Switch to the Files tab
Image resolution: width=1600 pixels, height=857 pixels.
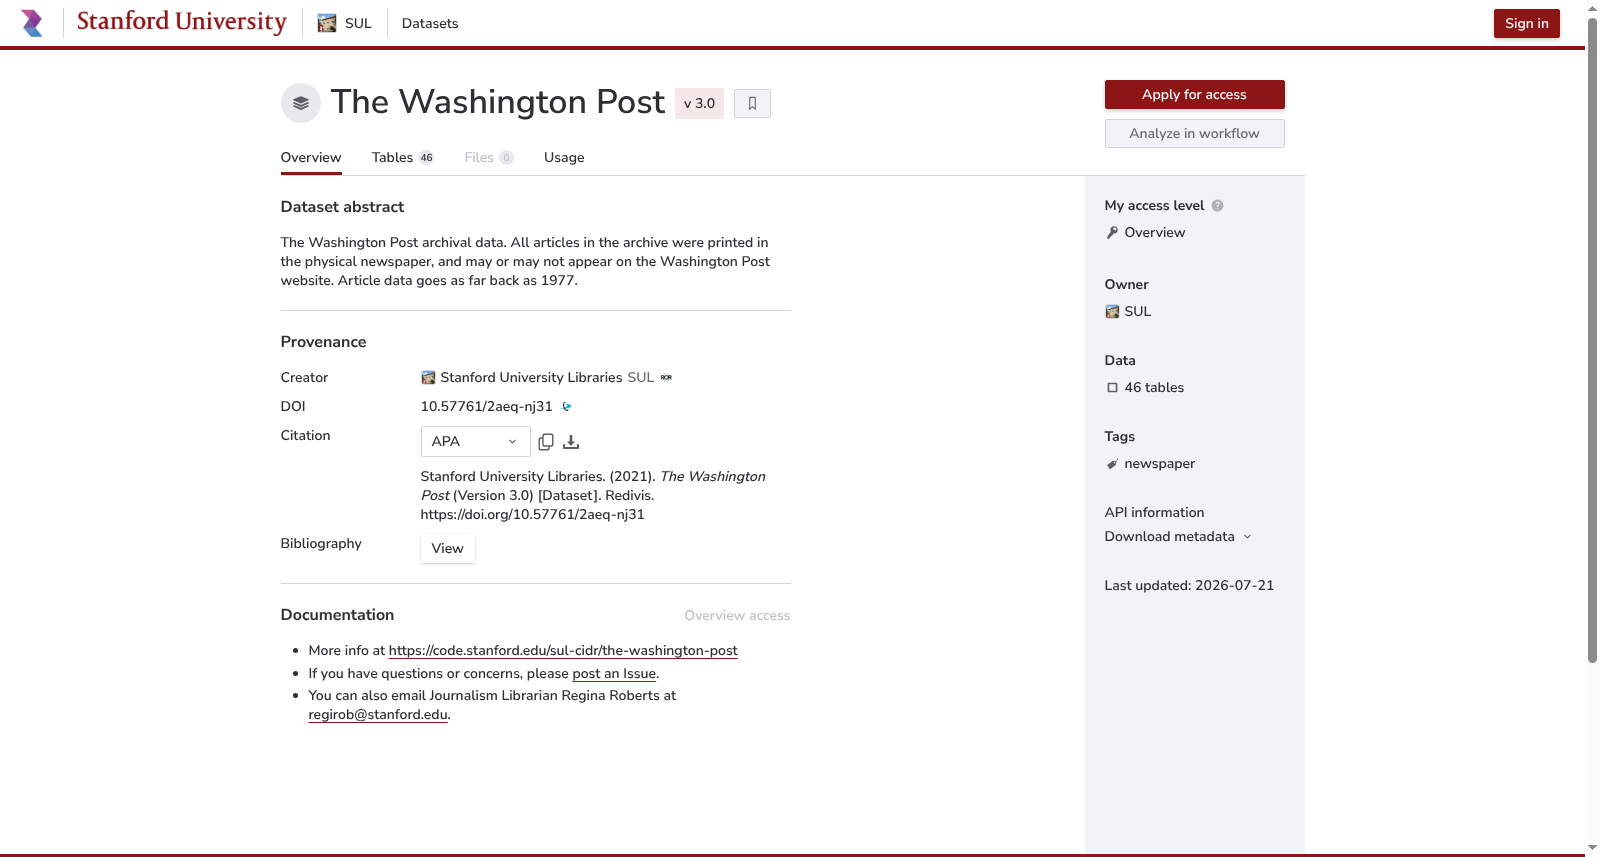coord(488,157)
